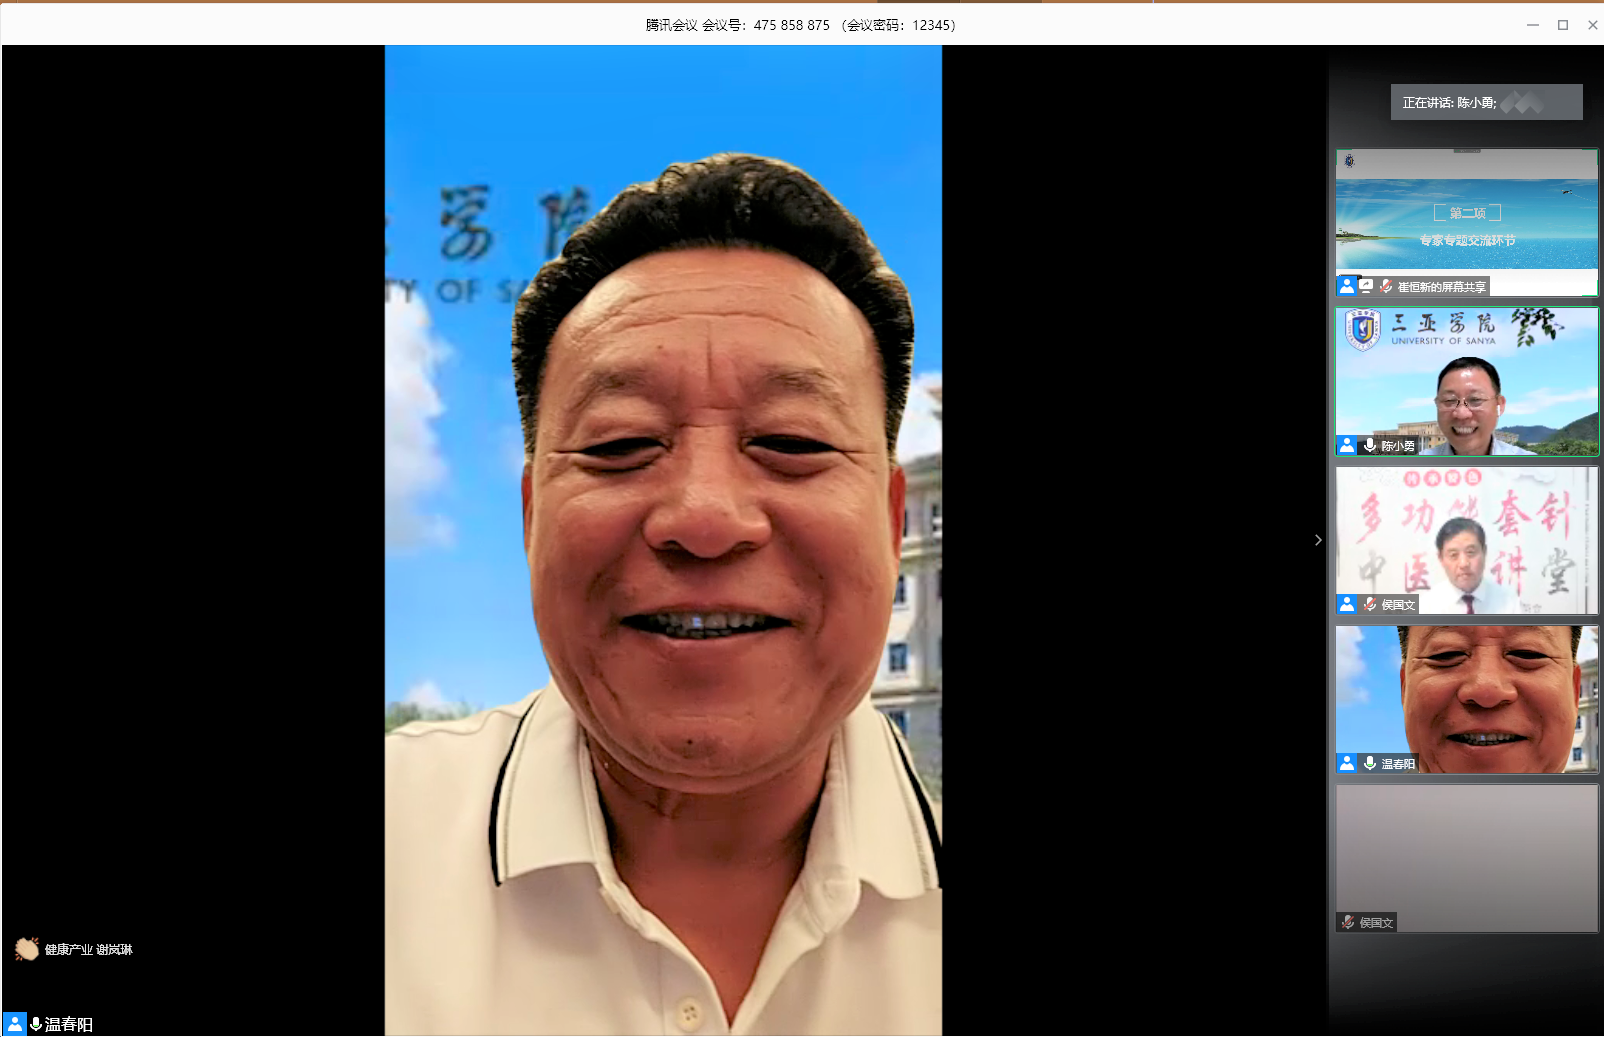This screenshot has width=1604, height=1037.
Task: Click the blue profile icon under main video
Action: pyautogui.click(x=15, y=1024)
